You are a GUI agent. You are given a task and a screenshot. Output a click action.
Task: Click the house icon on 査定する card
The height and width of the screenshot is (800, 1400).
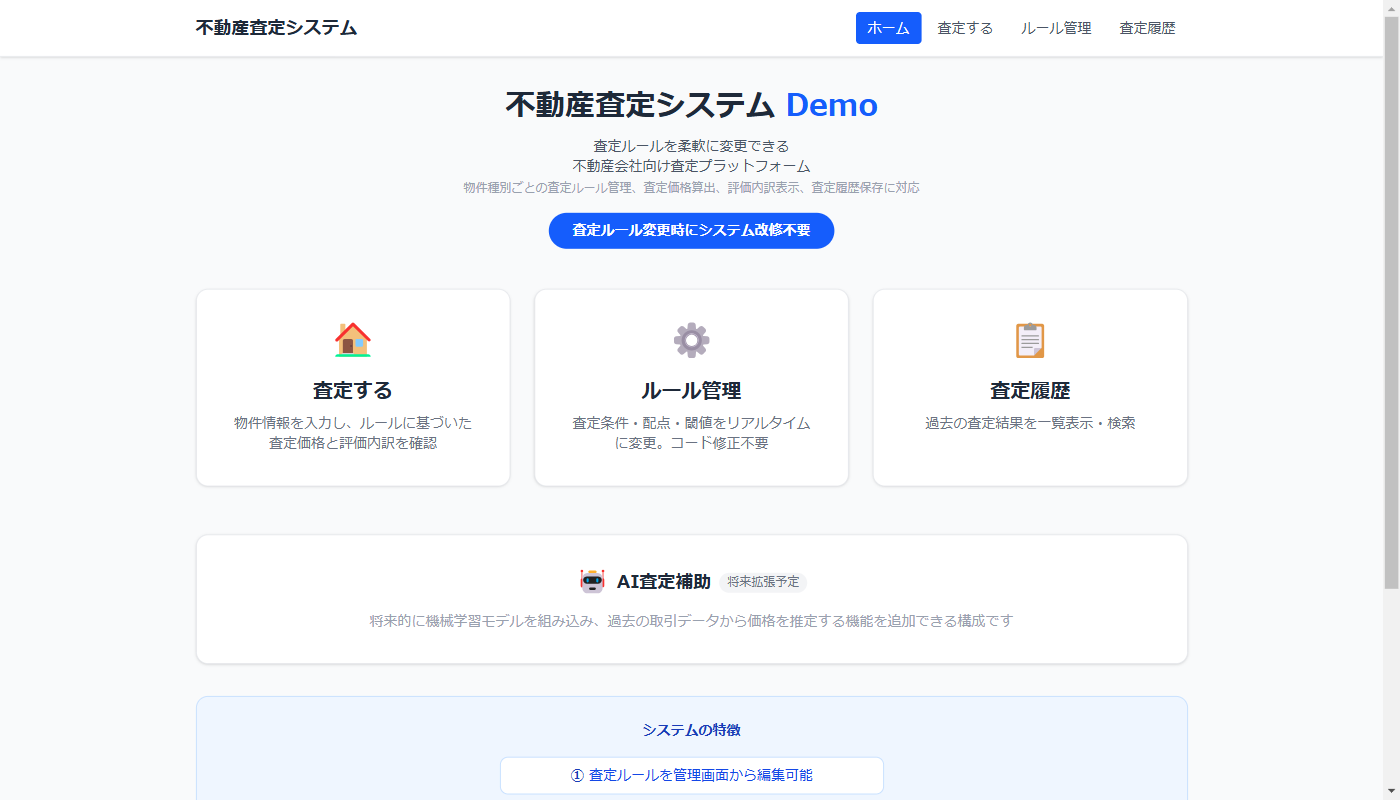(353, 340)
